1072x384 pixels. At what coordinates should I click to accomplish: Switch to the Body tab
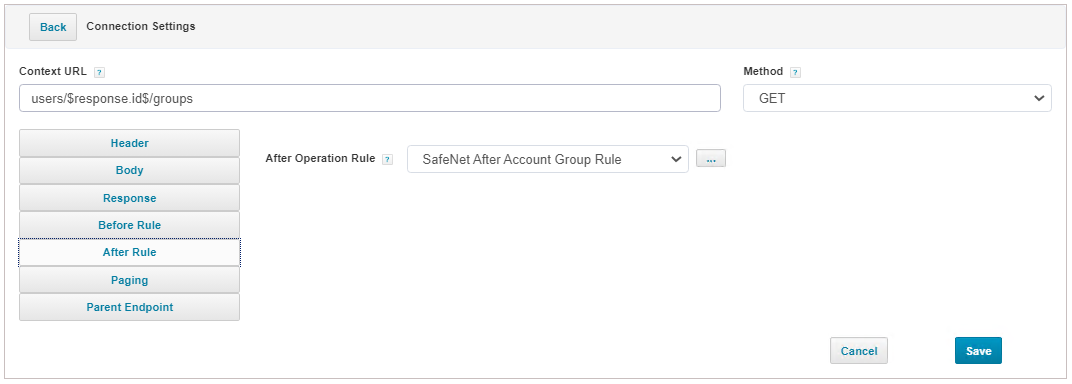pyautogui.click(x=129, y=171)
